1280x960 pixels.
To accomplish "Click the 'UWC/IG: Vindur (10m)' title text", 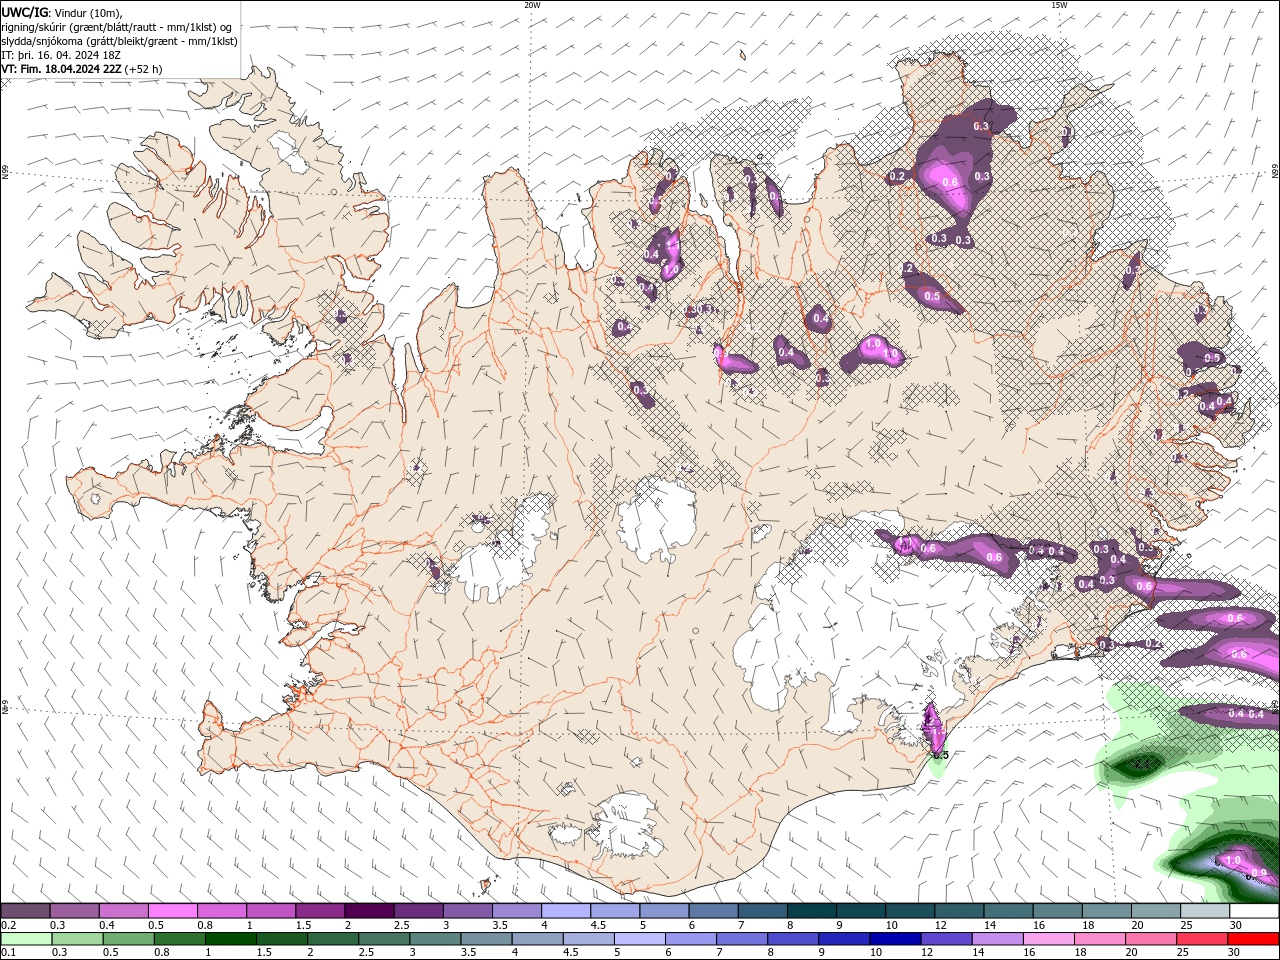I will pos(62,12).
